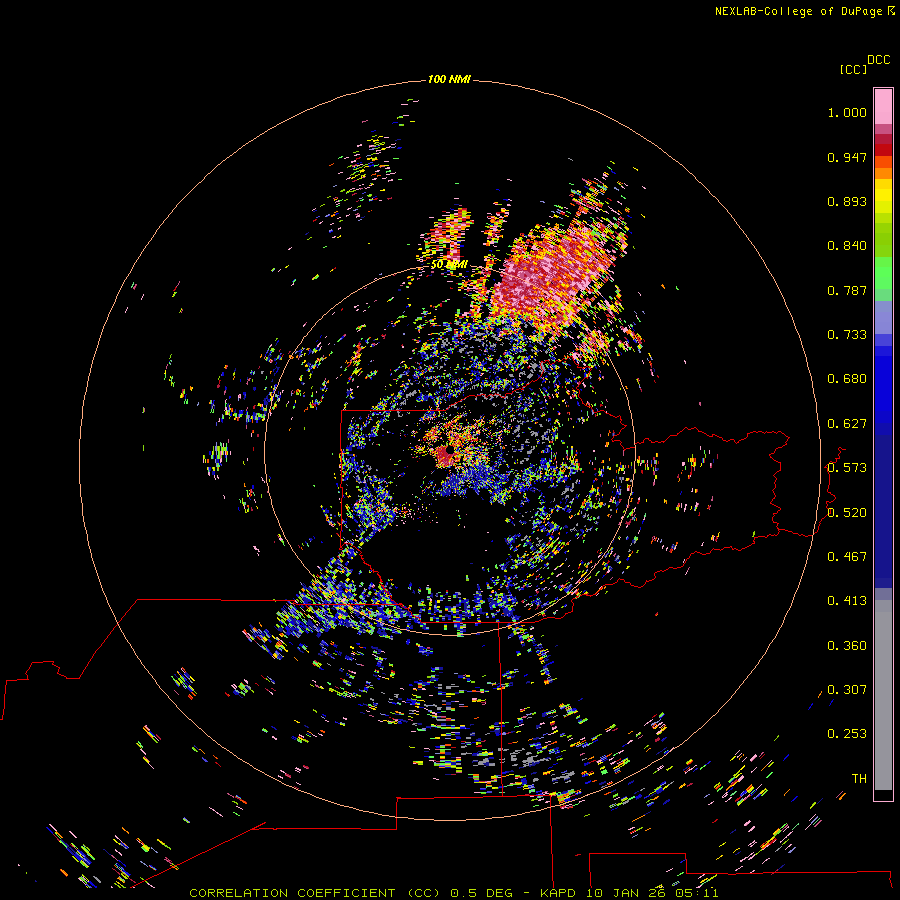
Task: Pick the light pink swatch atop color bar
Action: click(x=883, y=106)
